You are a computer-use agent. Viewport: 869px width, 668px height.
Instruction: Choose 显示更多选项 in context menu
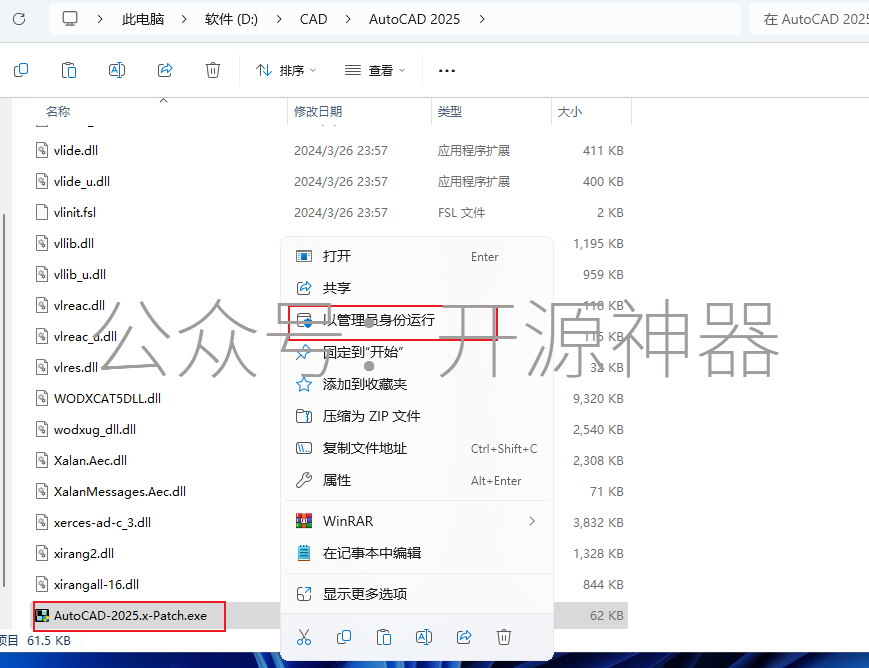pyautogui.click(x=417, y=594)
